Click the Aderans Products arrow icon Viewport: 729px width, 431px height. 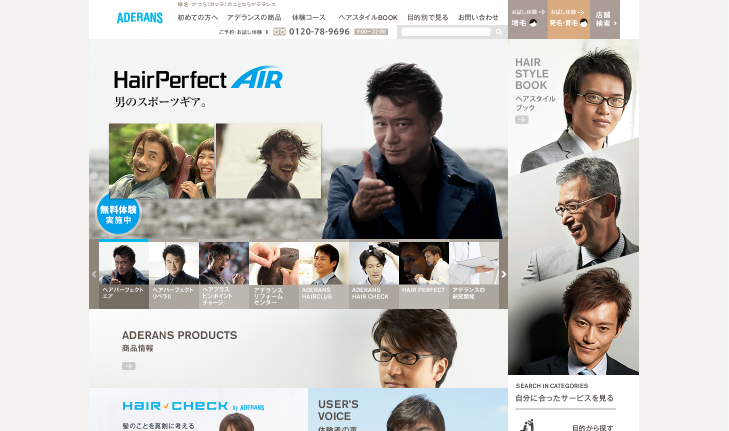[129, 366]
